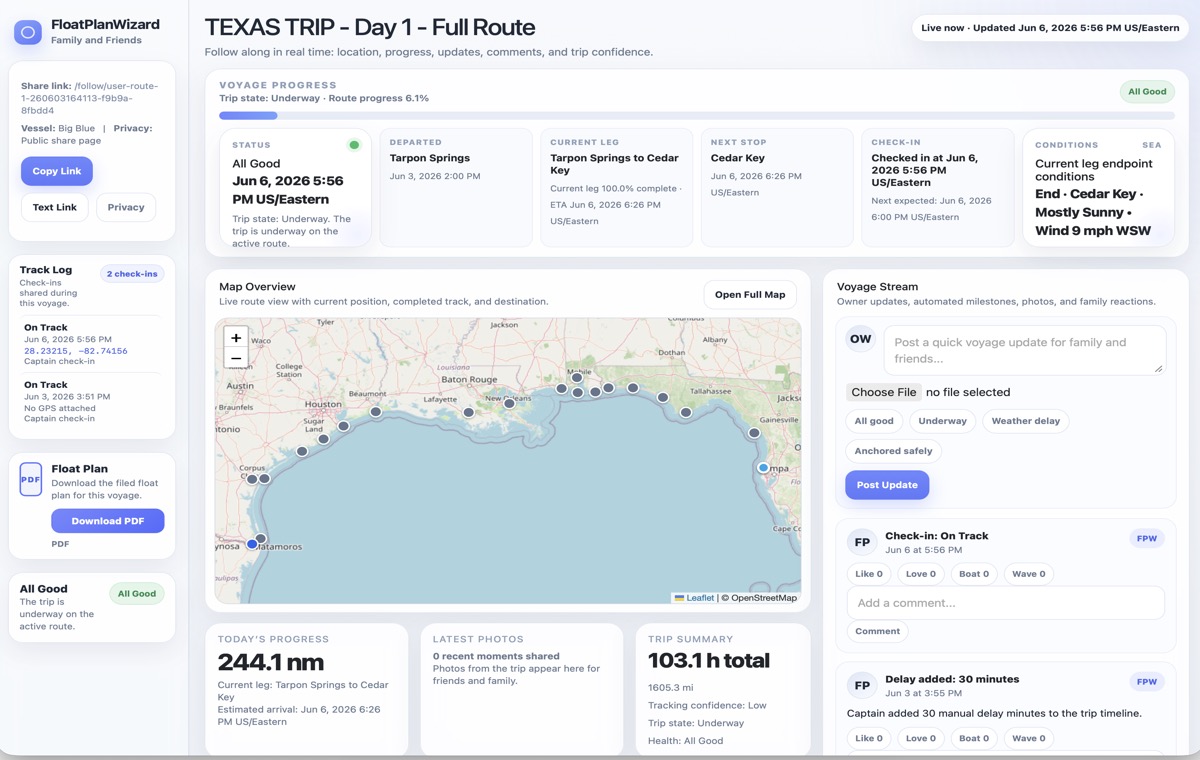Zoom in on the map
Viewport: 1200px width, 760px height.
pos(236,338)
